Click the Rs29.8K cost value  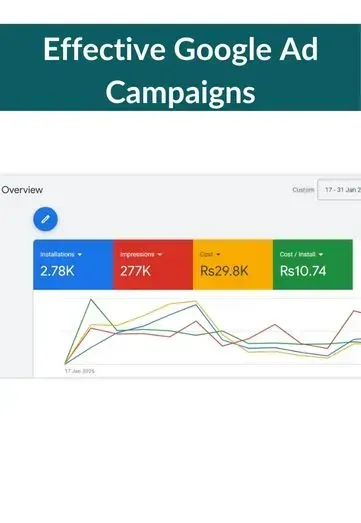(224, 271)
